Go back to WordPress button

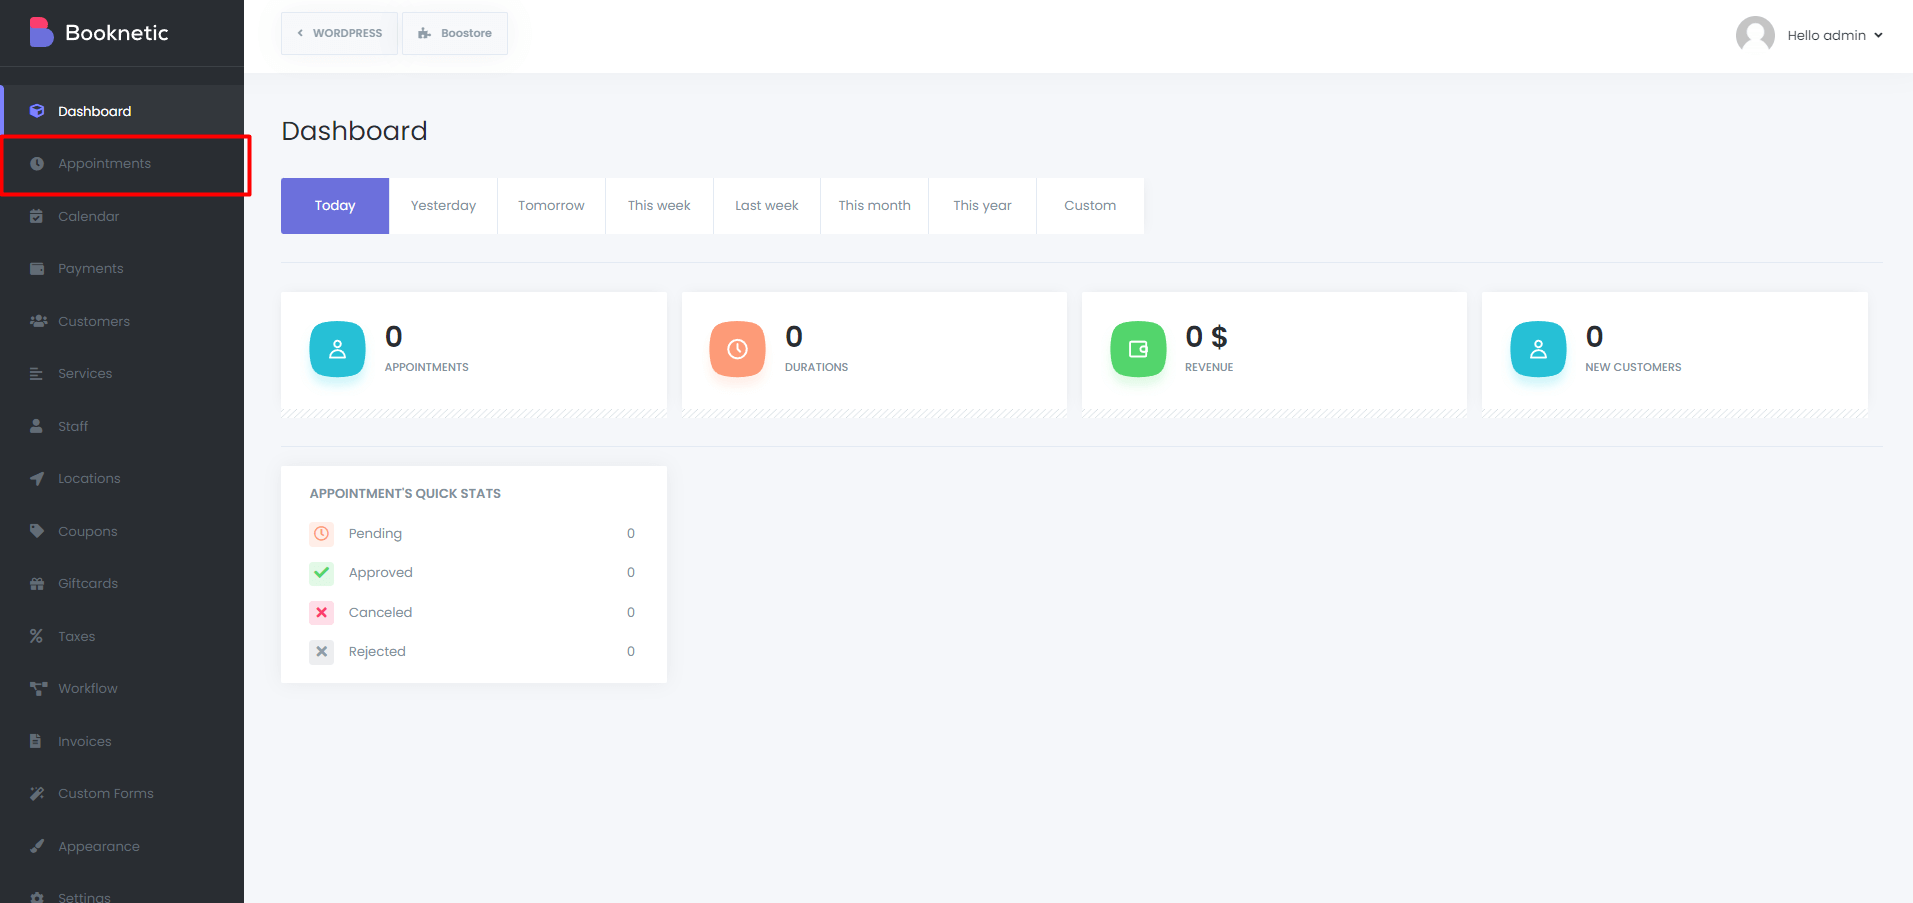(x=339, y=33)
